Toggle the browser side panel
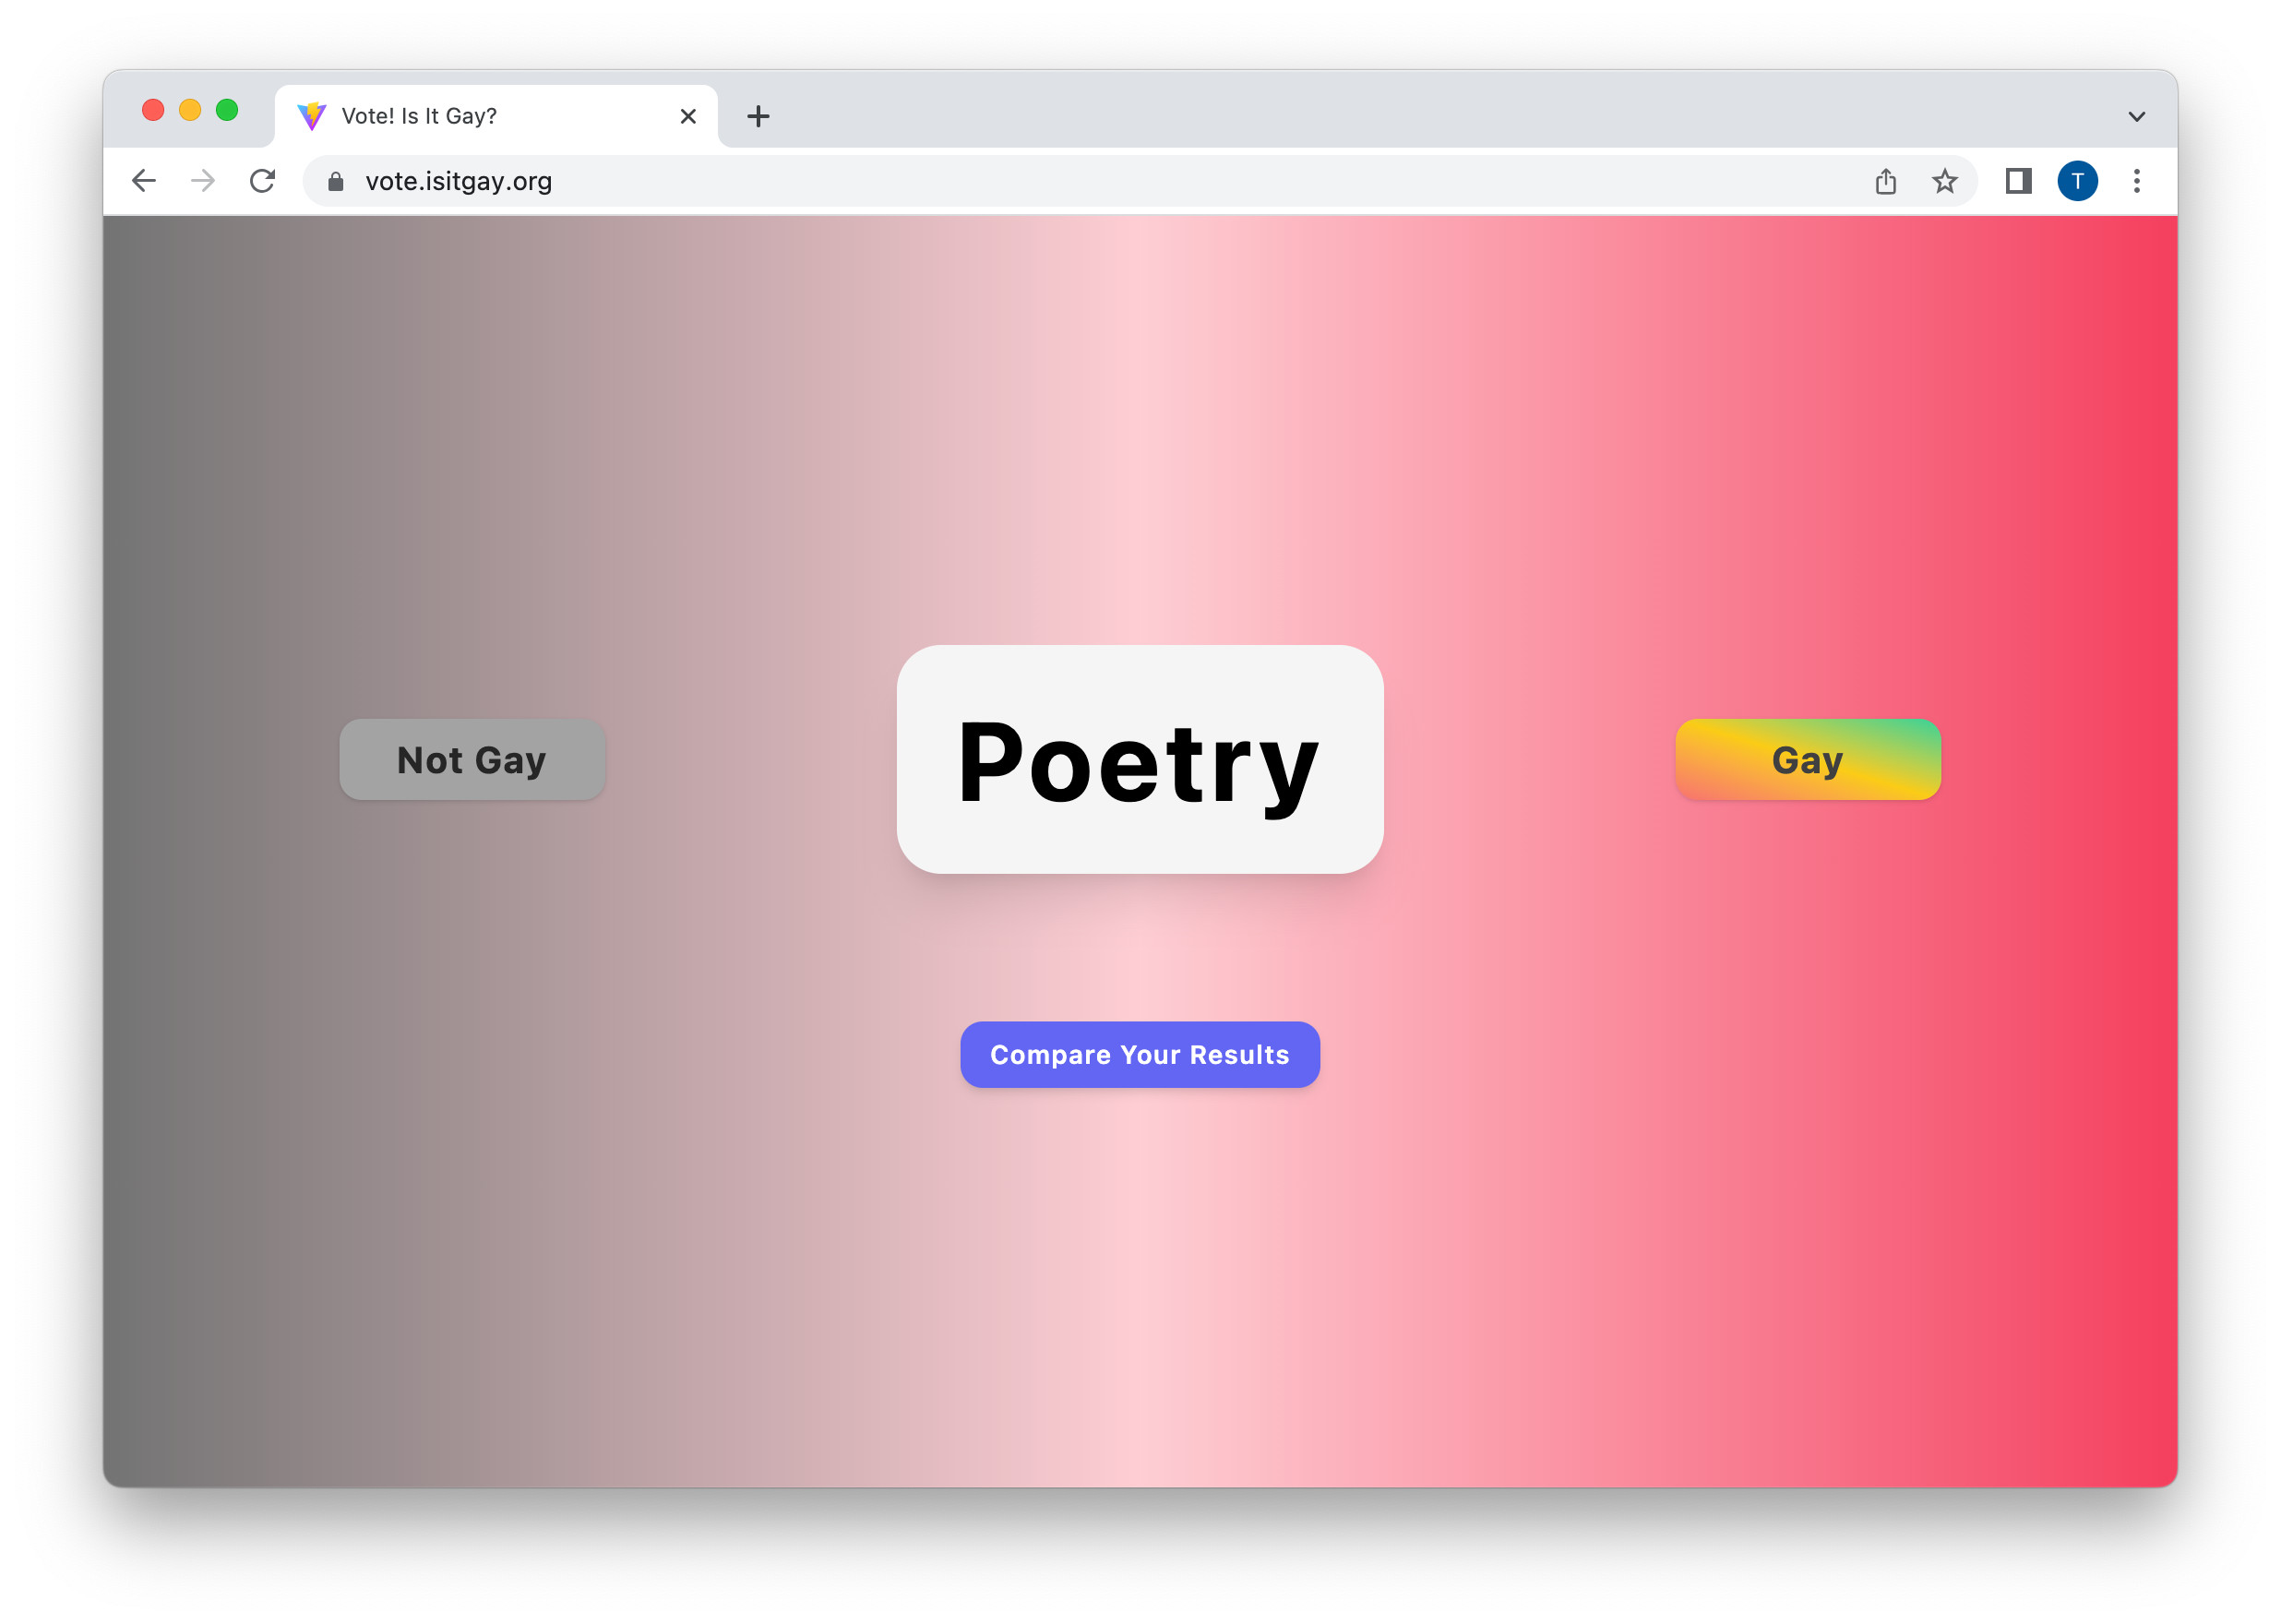Viewport: 2281px width, 1624px height. (x=2018, y=181)
